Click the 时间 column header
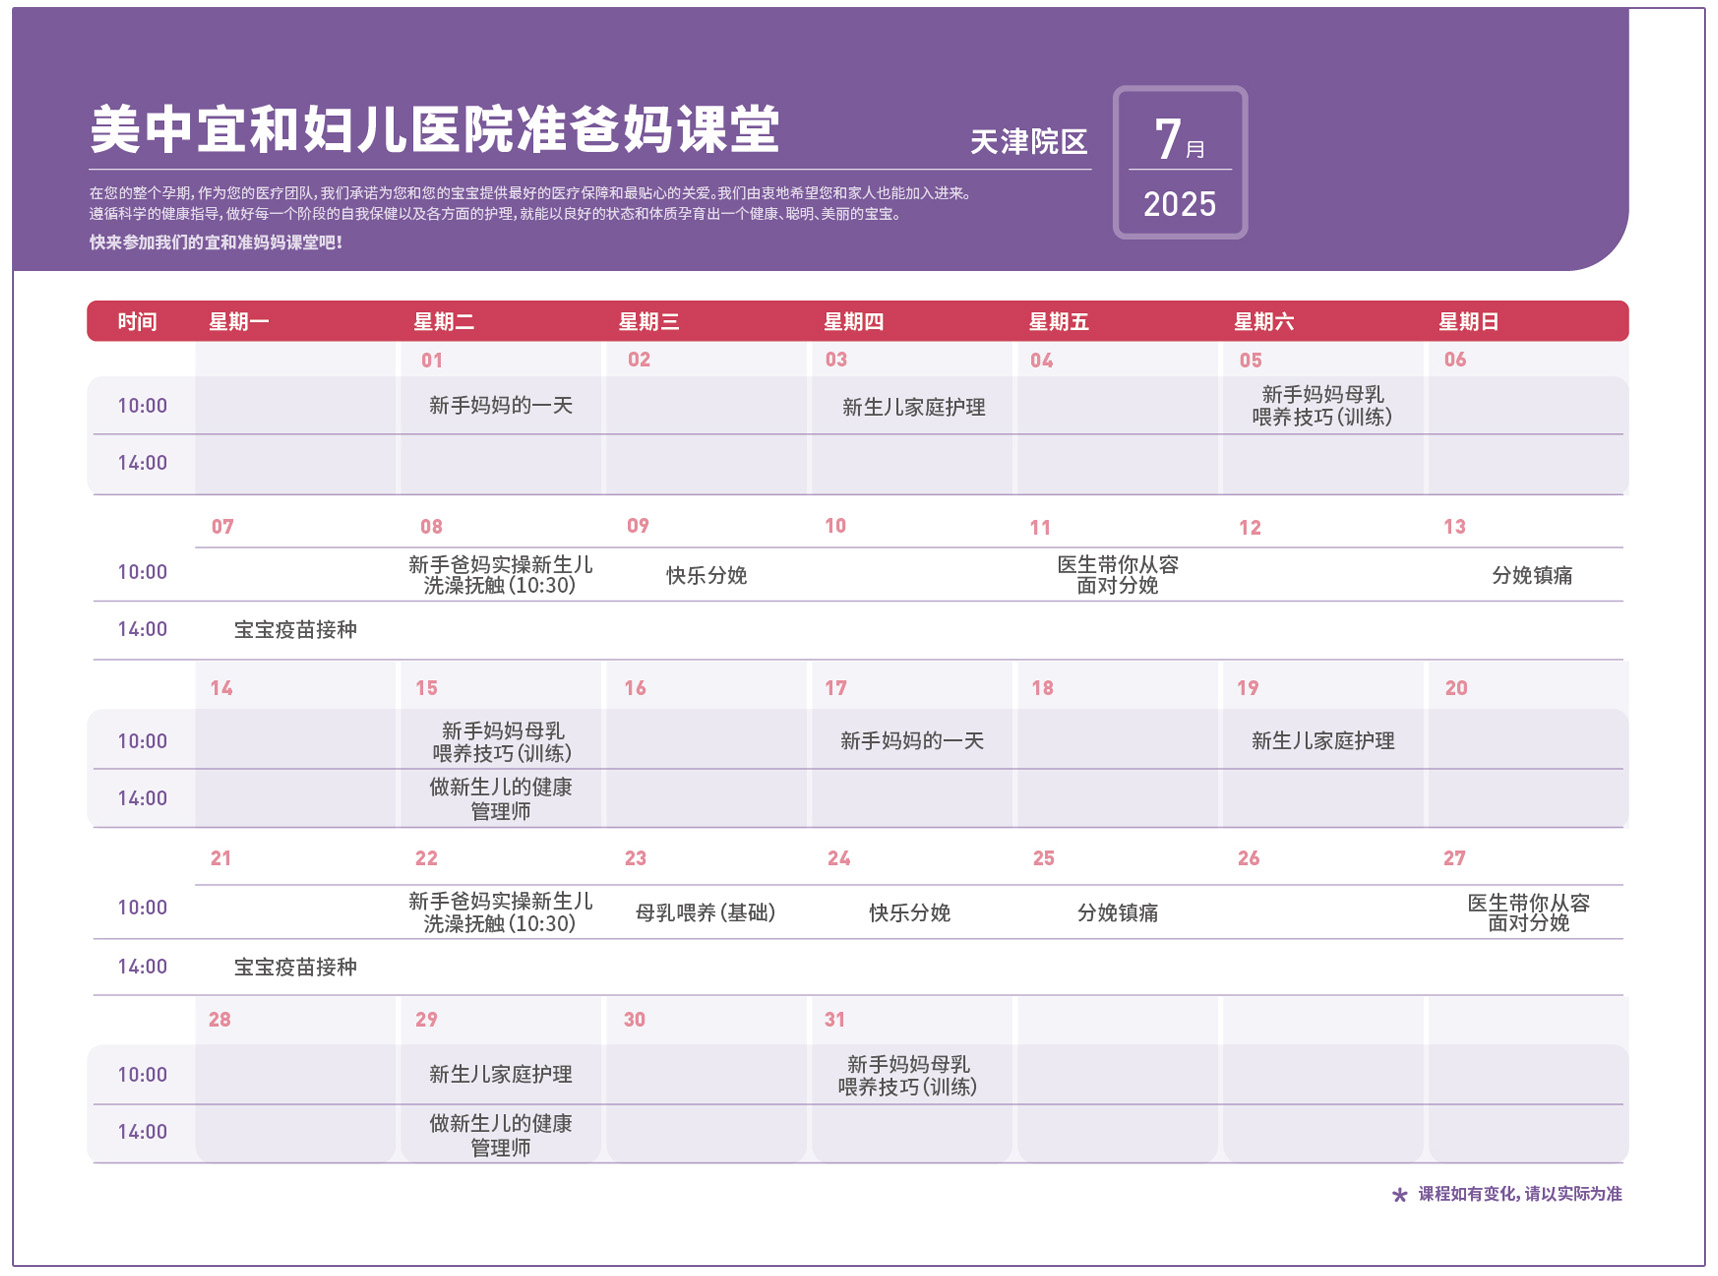This screenshot has height=1276, width=1718. pyautogui.click(x=138, y=322)
